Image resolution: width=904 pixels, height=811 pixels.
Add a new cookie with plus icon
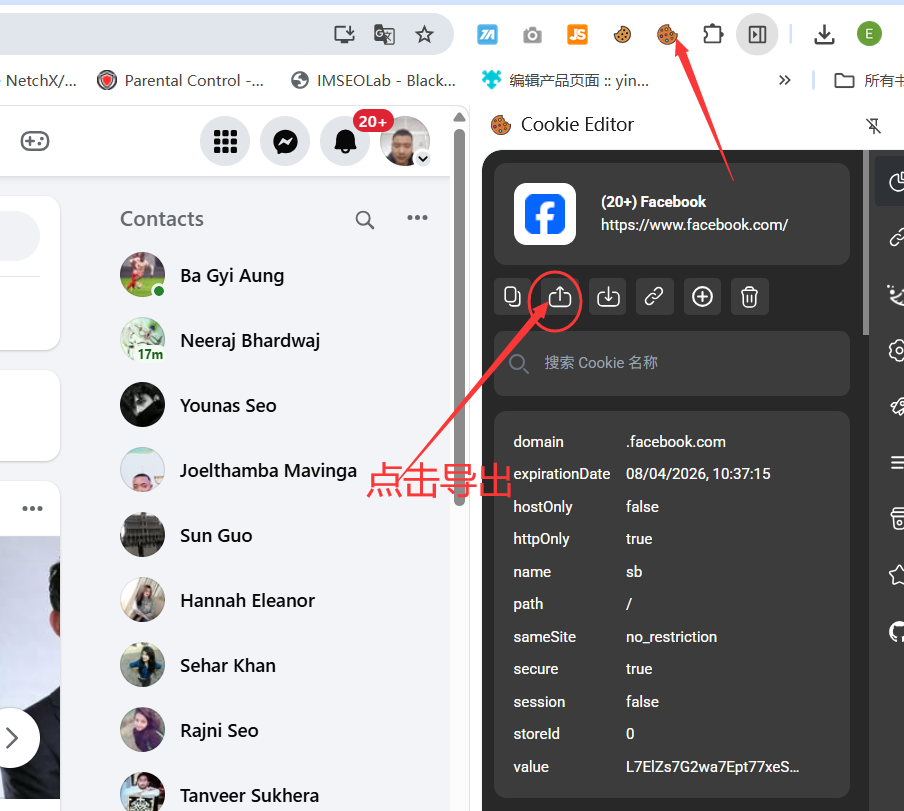coord(702,297)
